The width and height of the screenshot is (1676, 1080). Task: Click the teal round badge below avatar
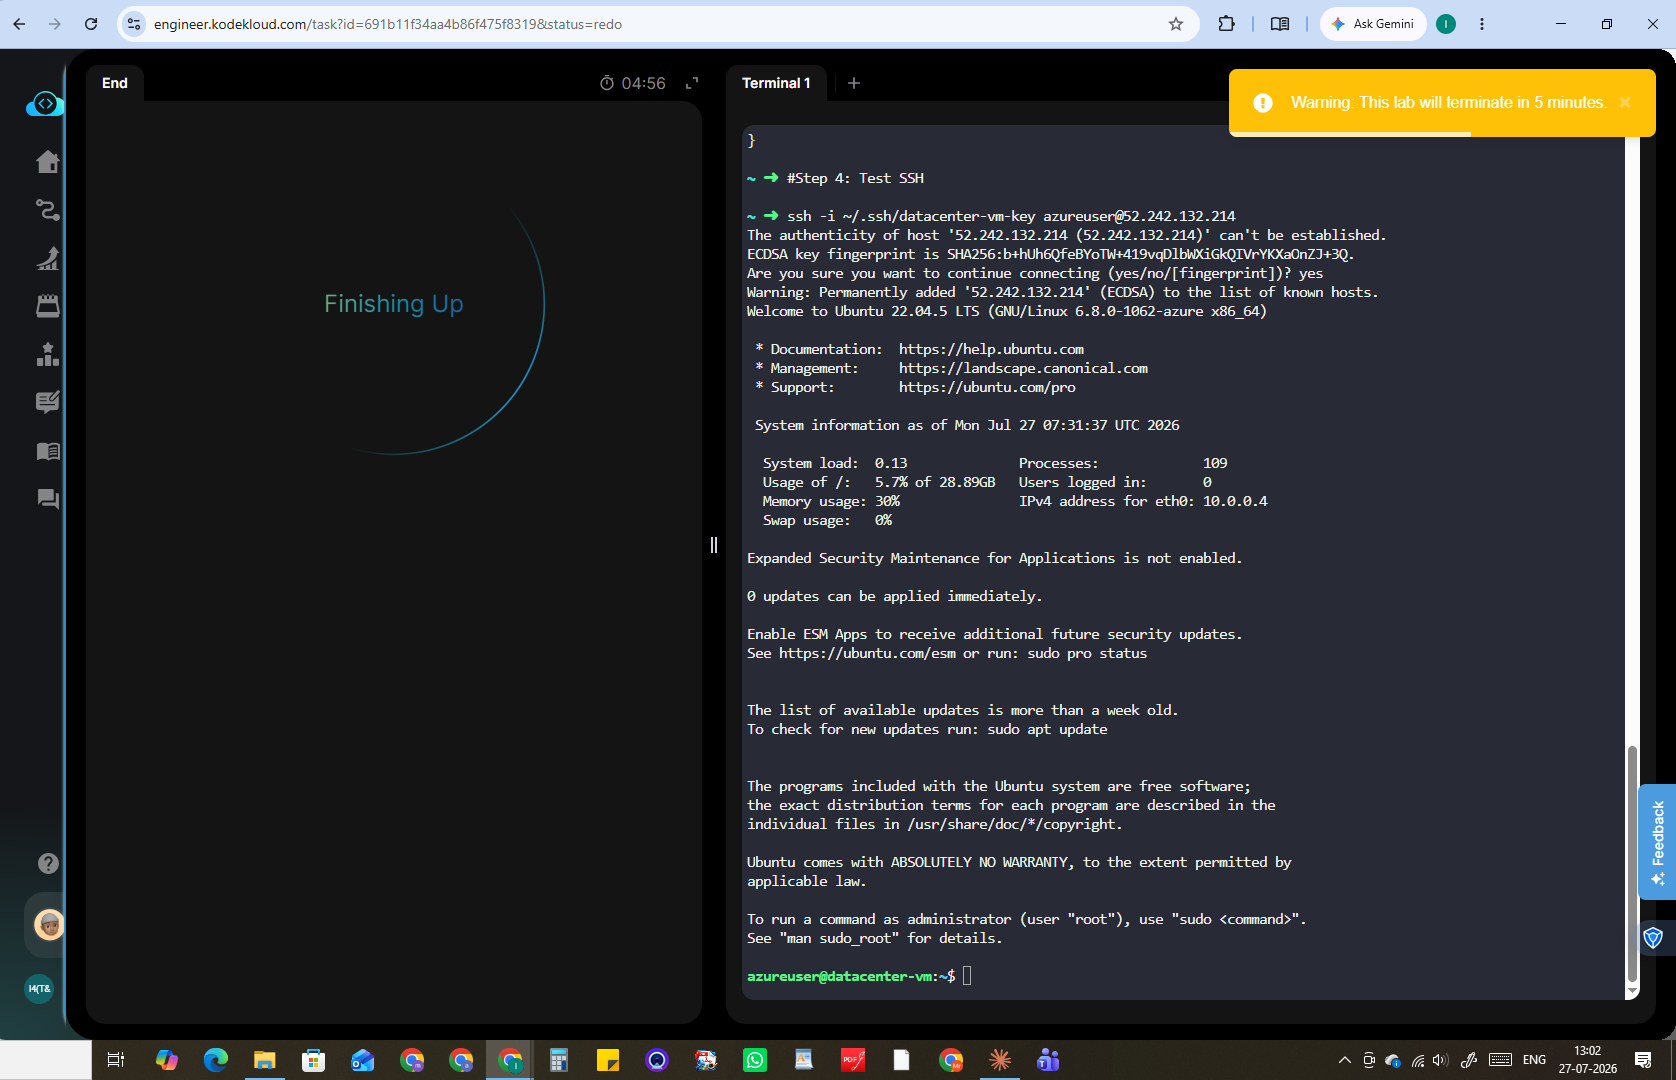click(39, 989)
